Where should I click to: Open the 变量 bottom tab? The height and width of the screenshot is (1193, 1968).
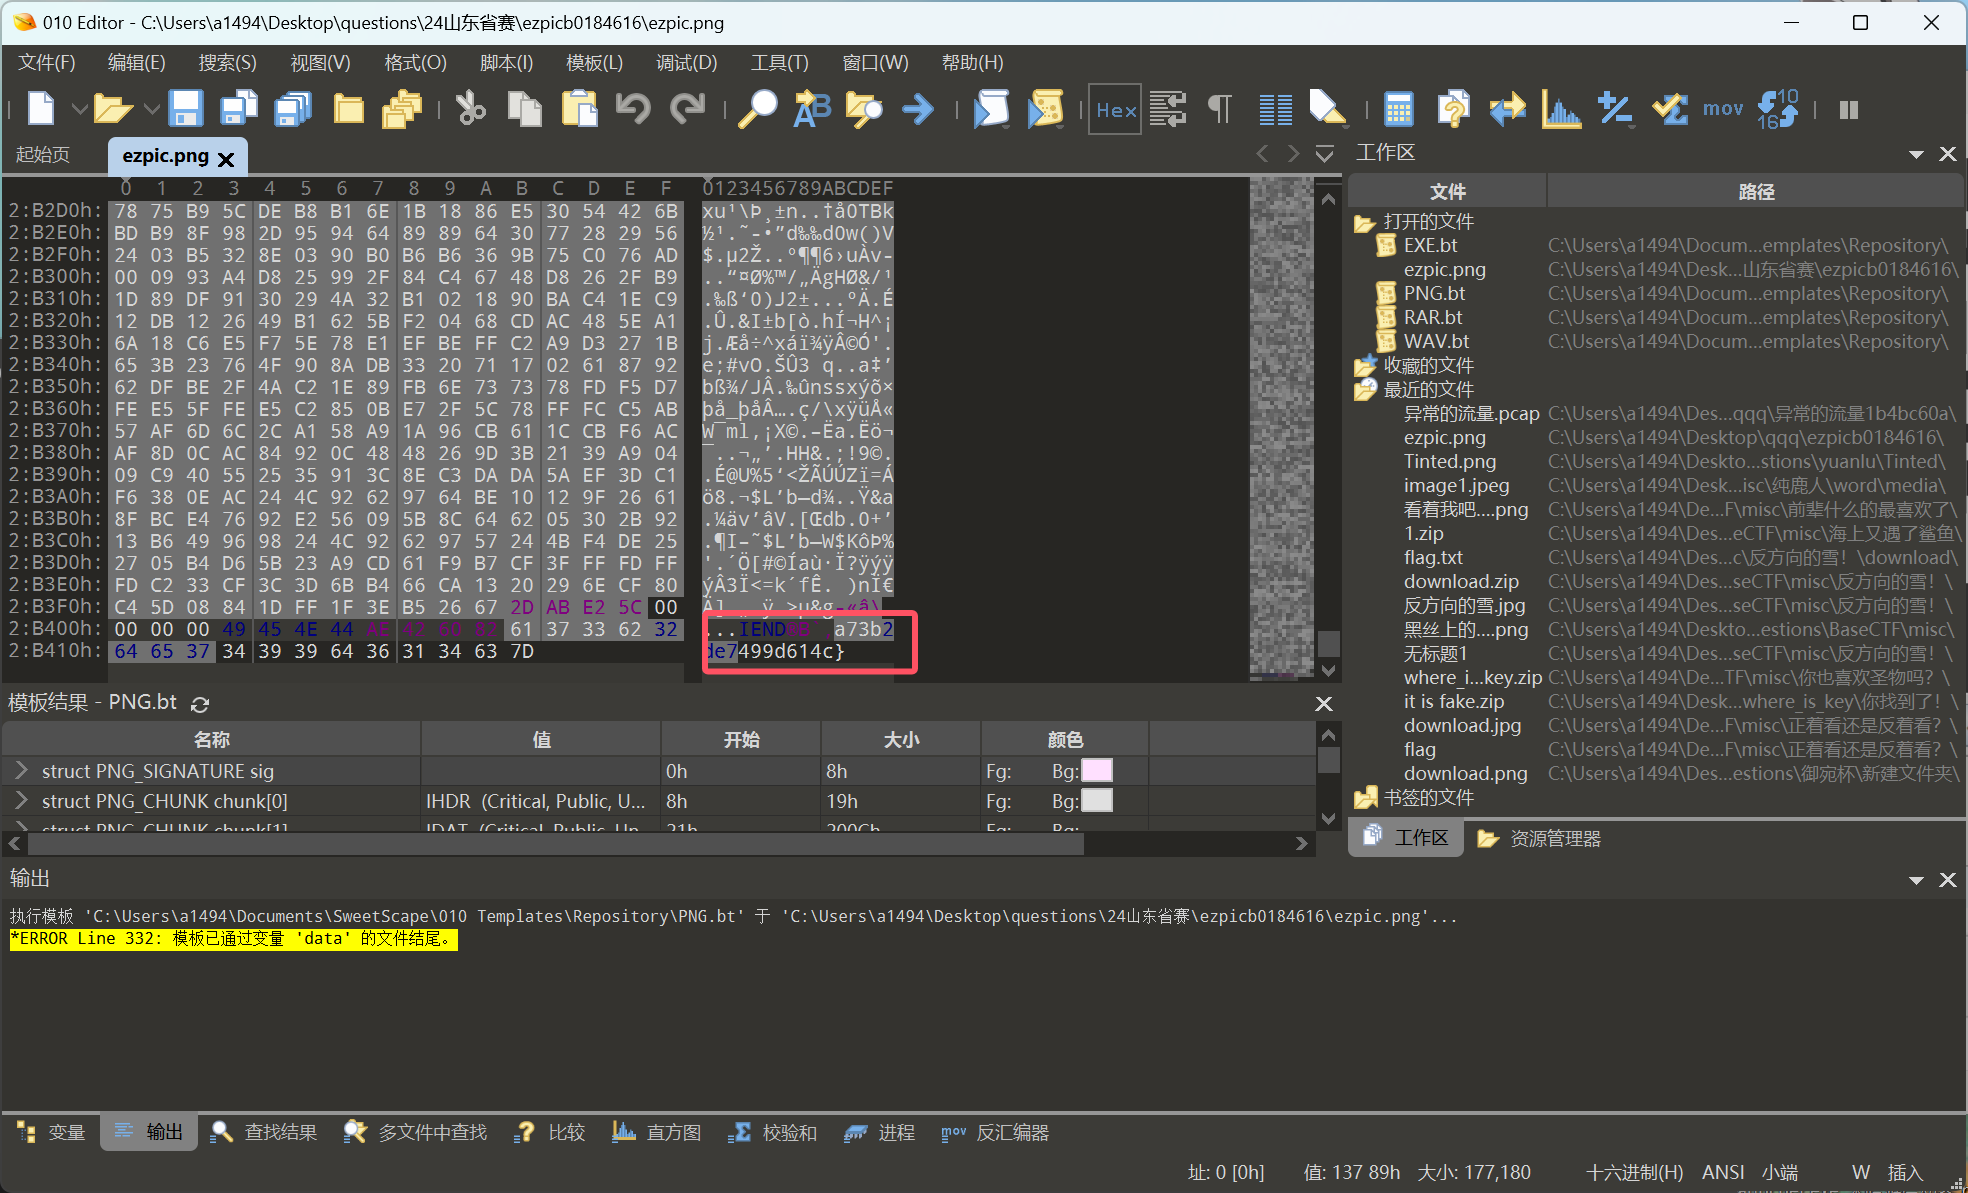[51, 1132]
